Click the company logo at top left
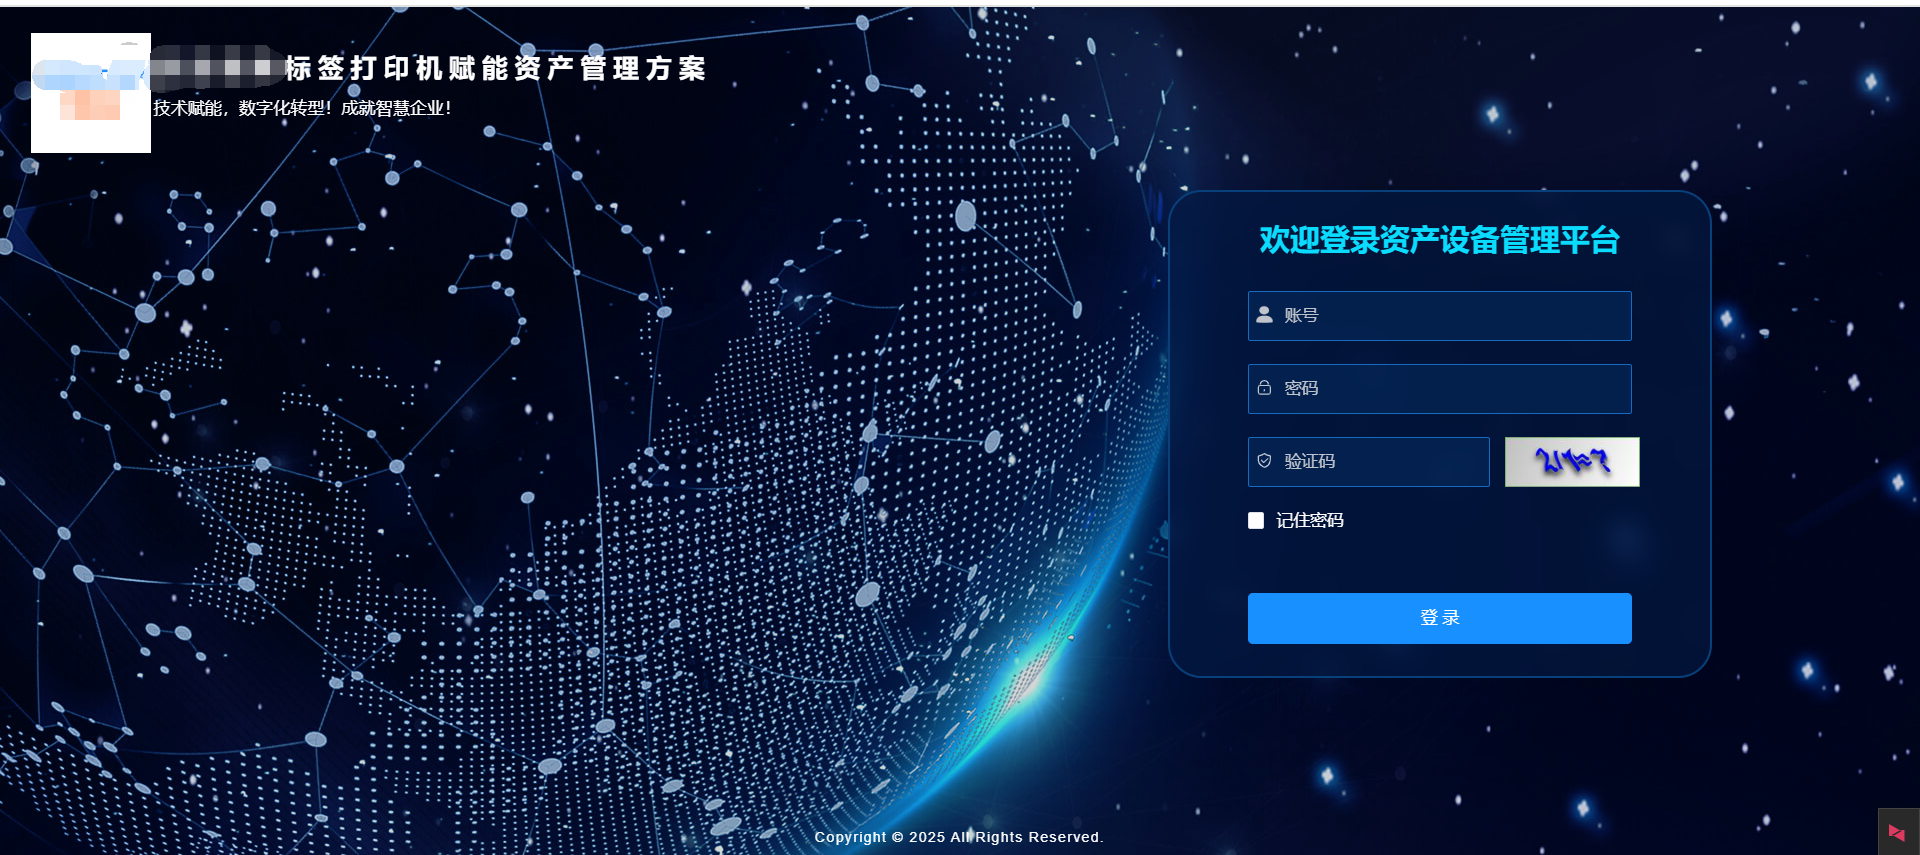 91,93
